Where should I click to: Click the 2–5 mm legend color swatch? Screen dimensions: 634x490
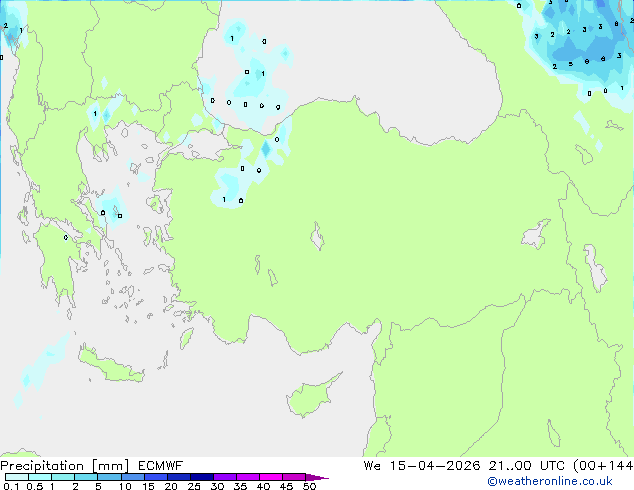(86, 477)
